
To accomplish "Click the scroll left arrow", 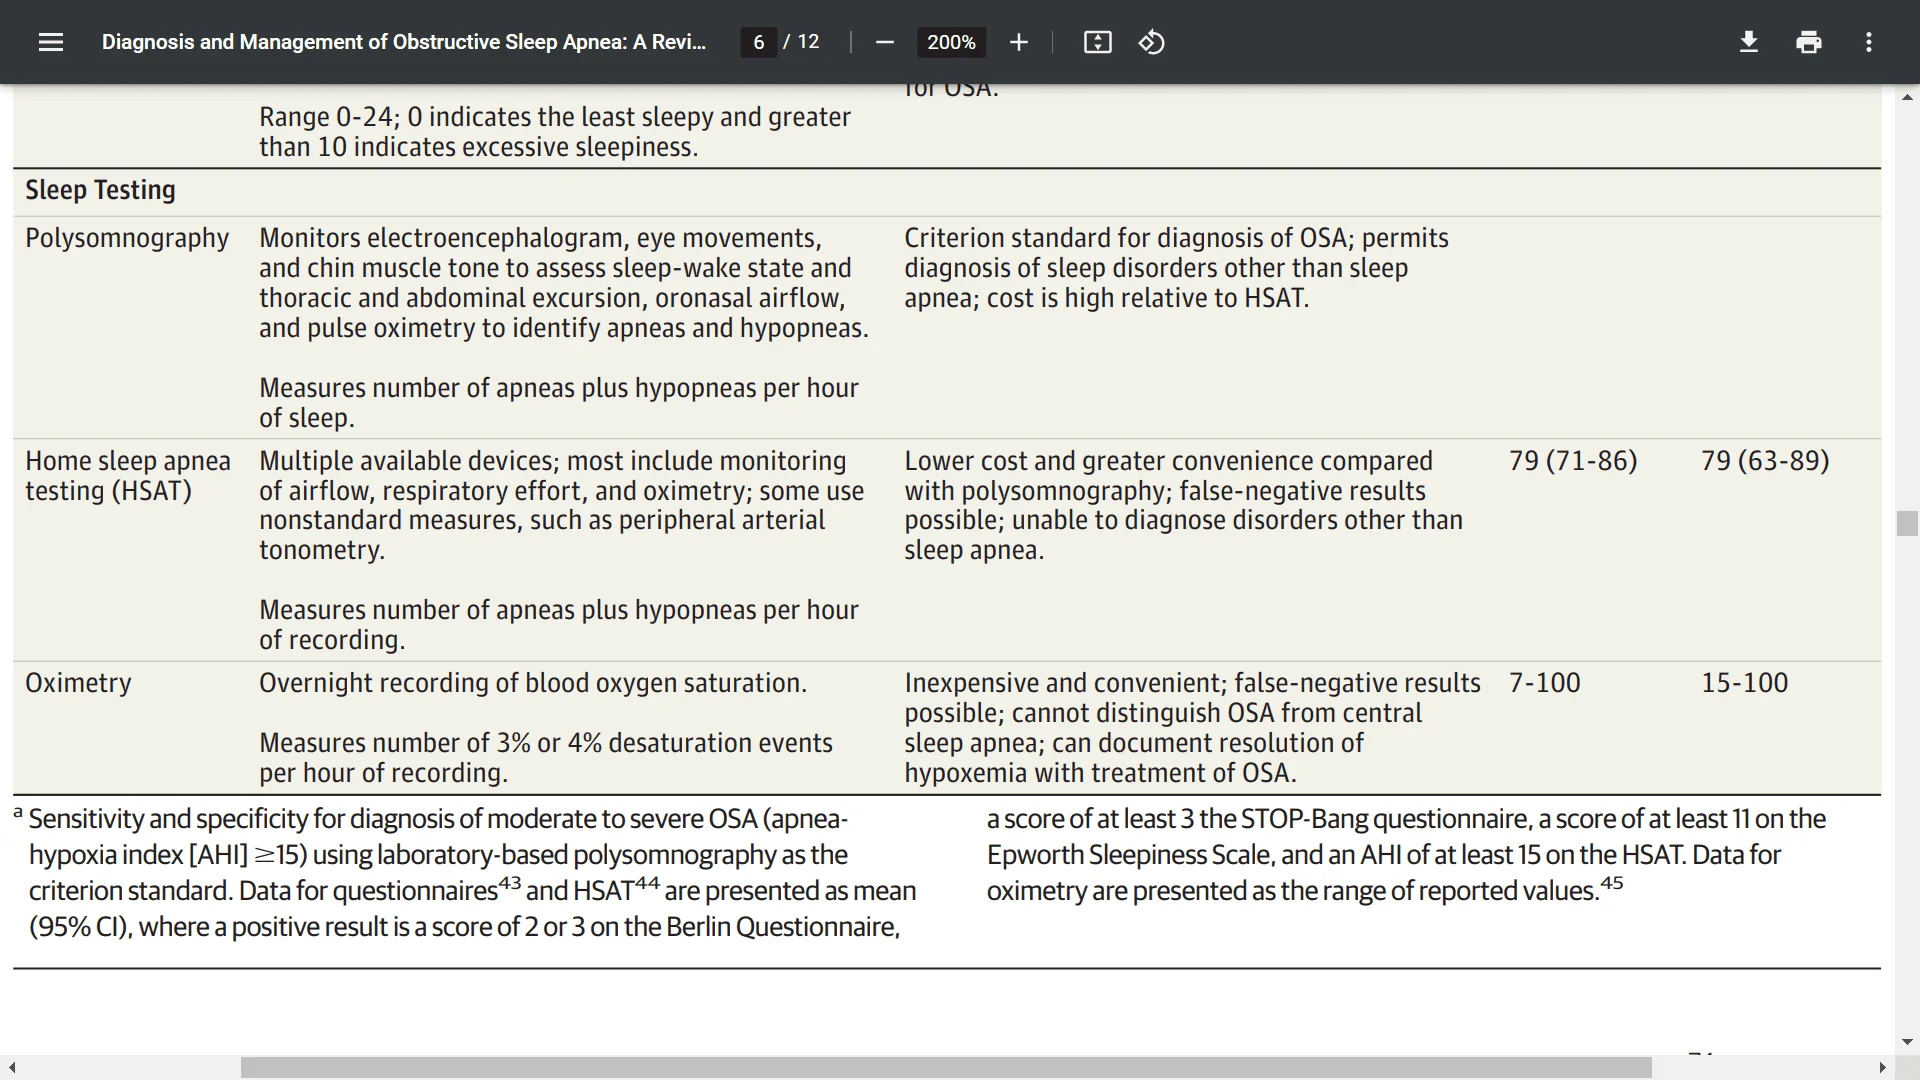I will point(12,1068).
